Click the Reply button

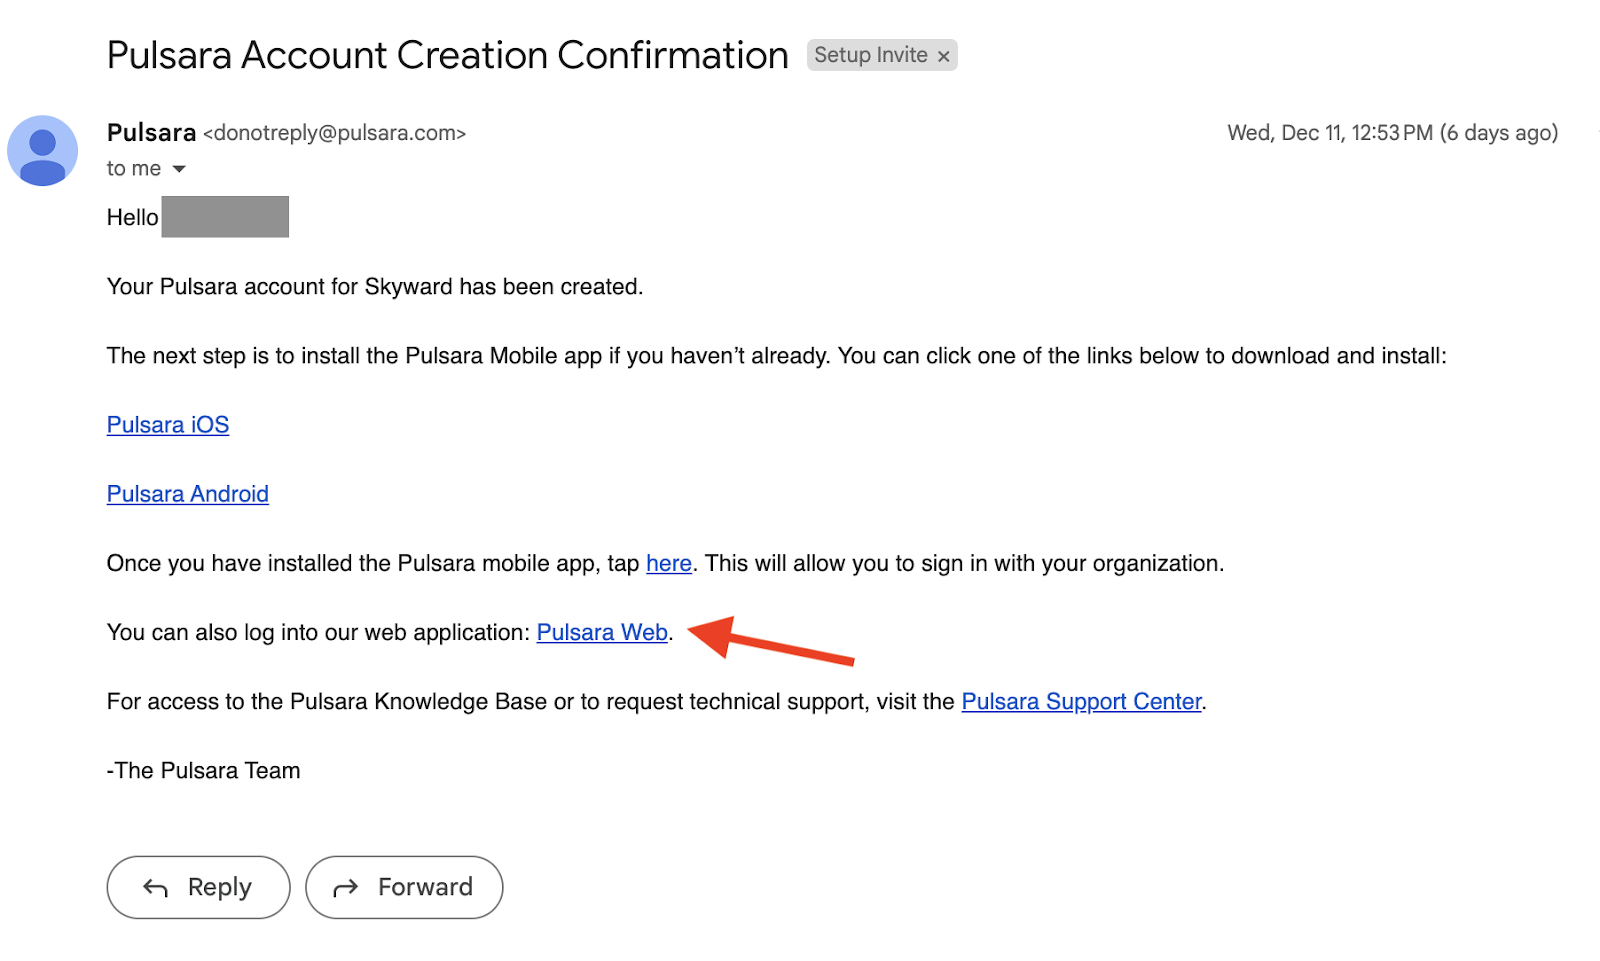(x=198, y=887)
